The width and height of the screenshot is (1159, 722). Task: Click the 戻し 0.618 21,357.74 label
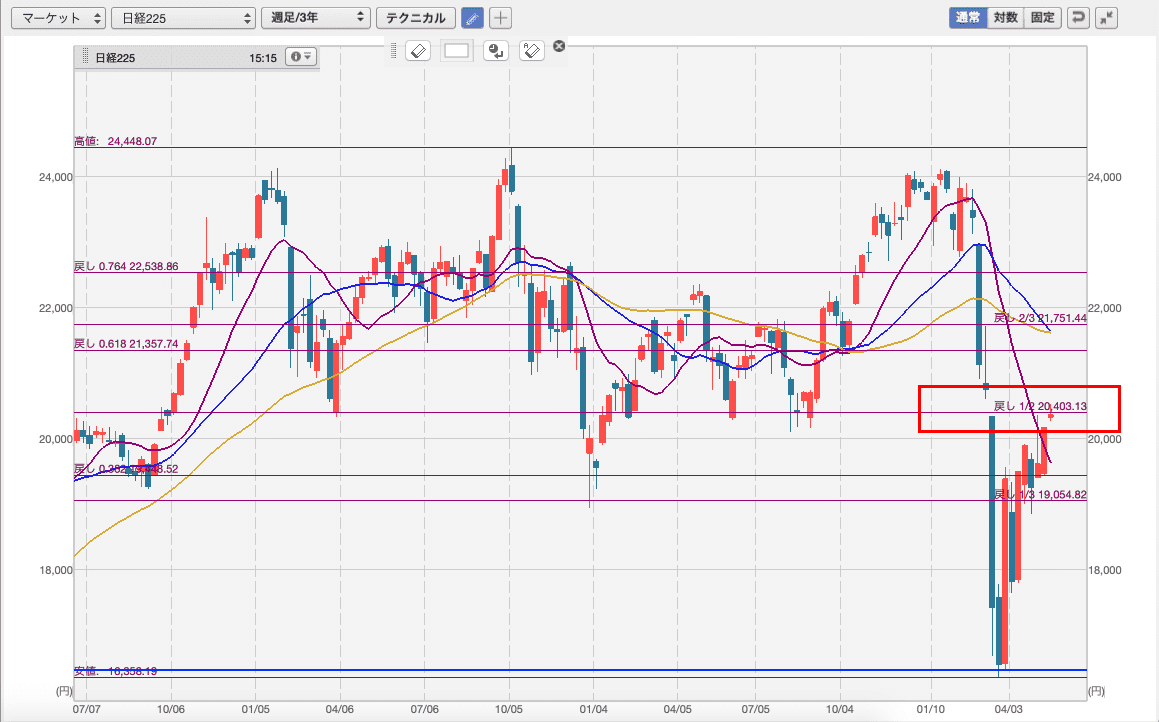pos(126,344)
